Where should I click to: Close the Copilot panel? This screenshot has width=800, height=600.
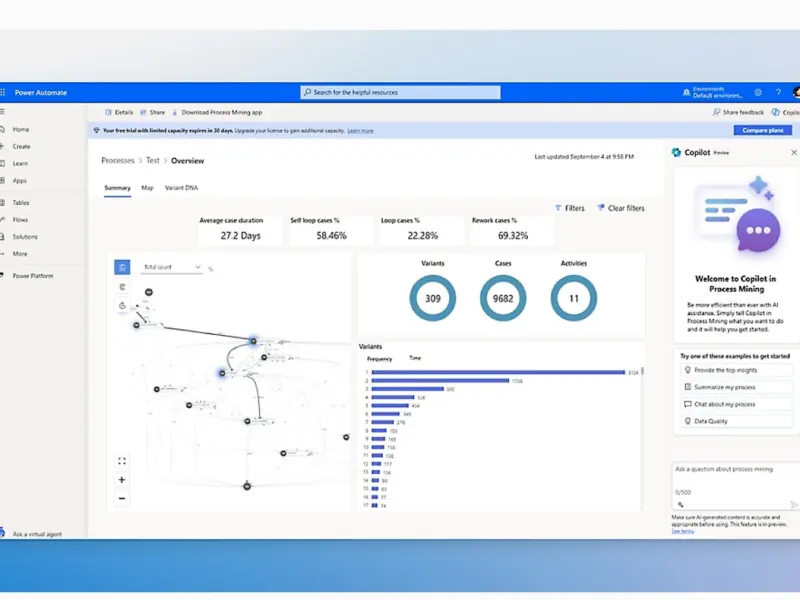coord(794,153)
